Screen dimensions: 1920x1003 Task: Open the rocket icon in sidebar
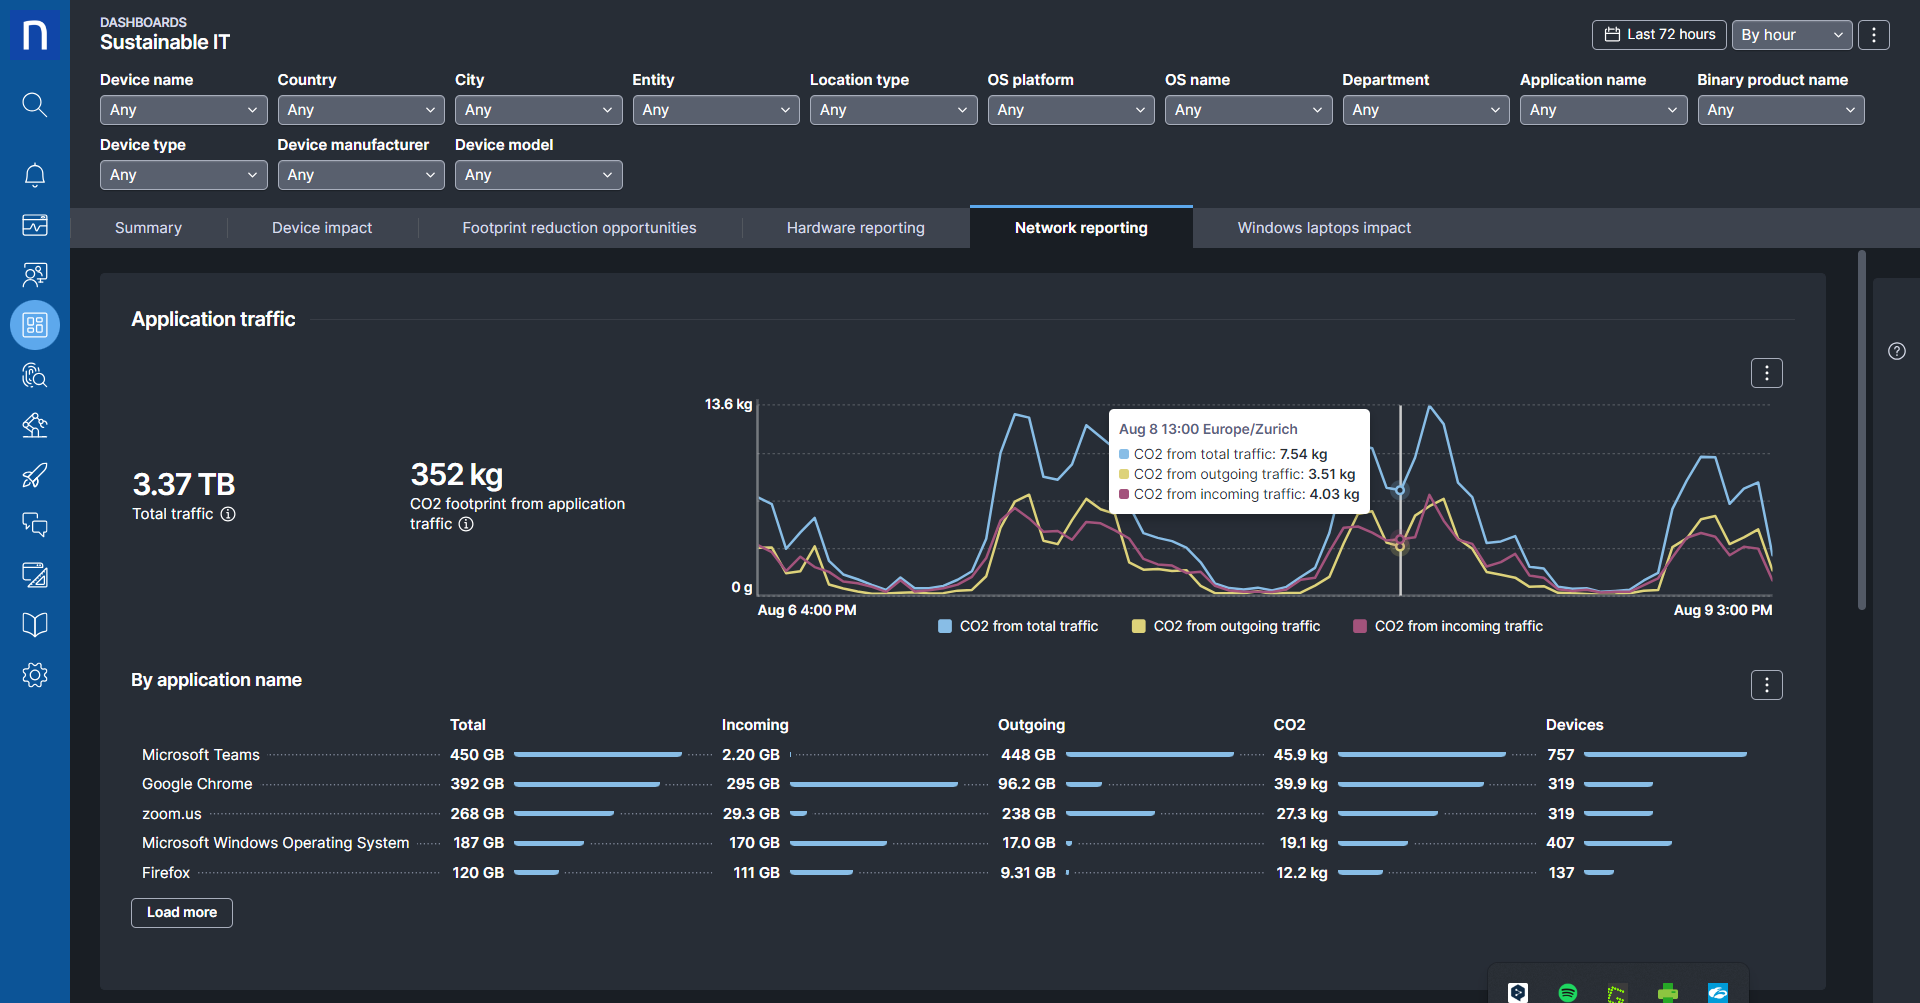[34, 475]
